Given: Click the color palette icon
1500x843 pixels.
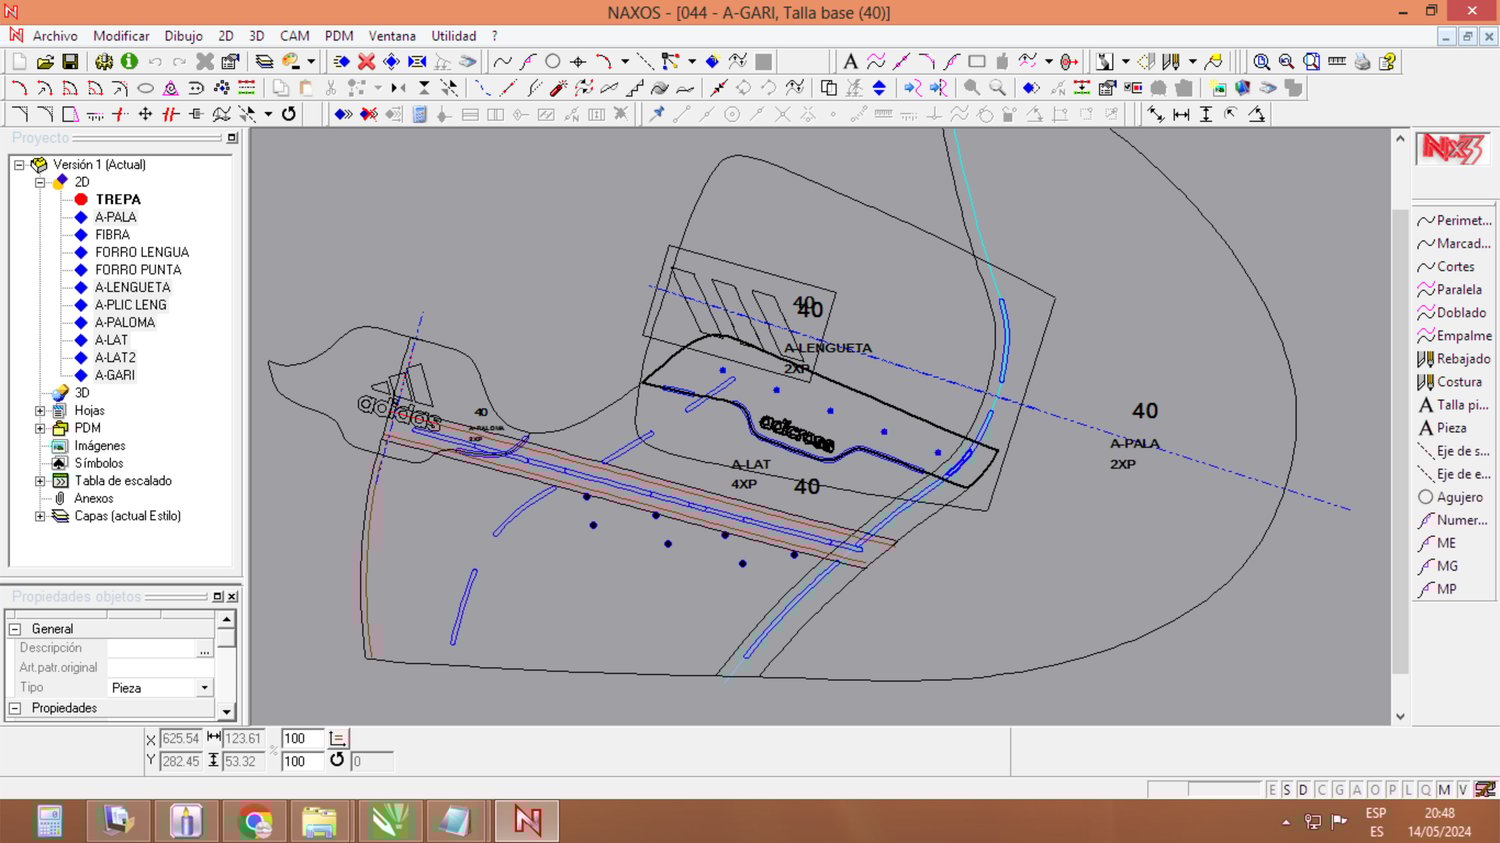Looking at the screenshot, I should click(291, 62).
